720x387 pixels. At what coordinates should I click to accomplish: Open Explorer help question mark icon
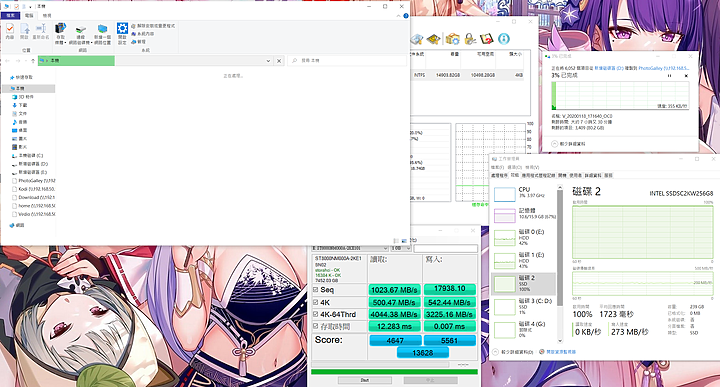[x=406, y=16]
